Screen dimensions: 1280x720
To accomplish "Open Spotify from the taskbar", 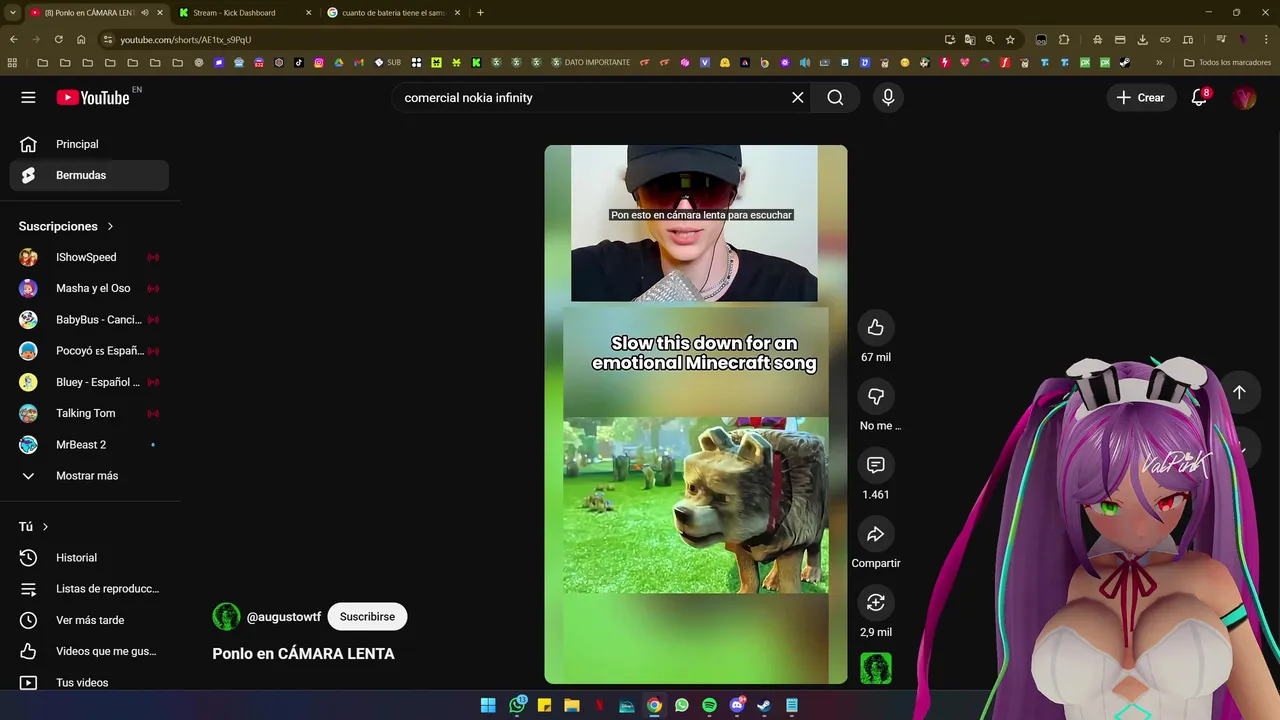I will click(x=709, y=705).
